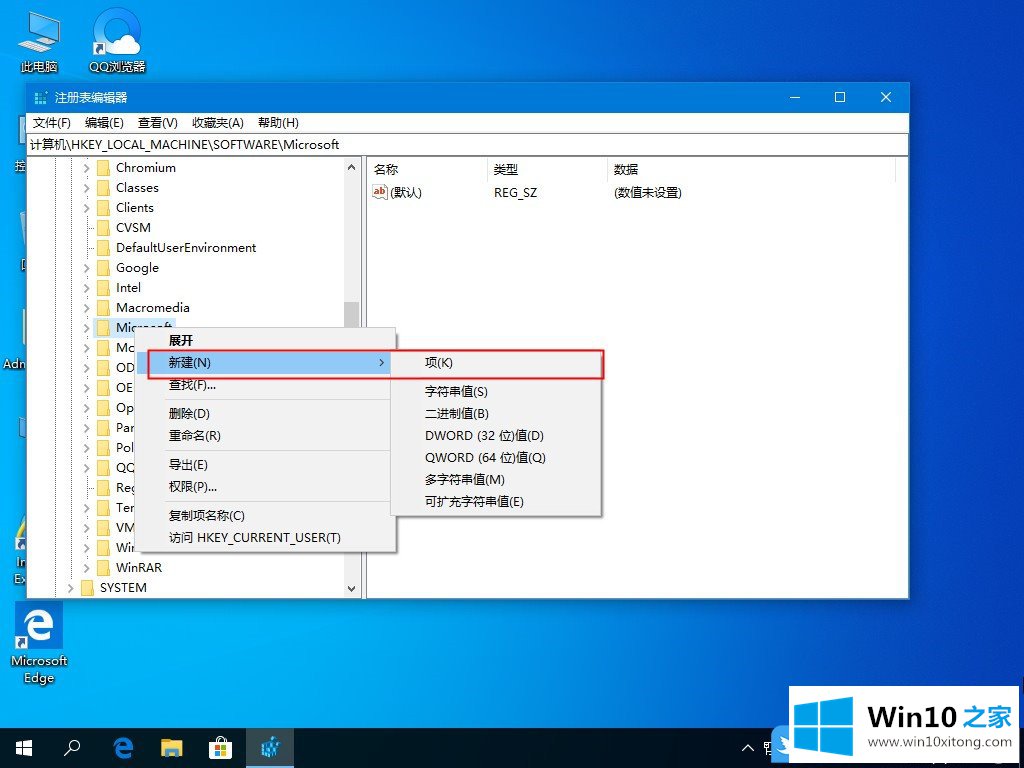1024x768 pixels.
Task: Click the Classes folder icon
Action: click(x=103, y=188)
